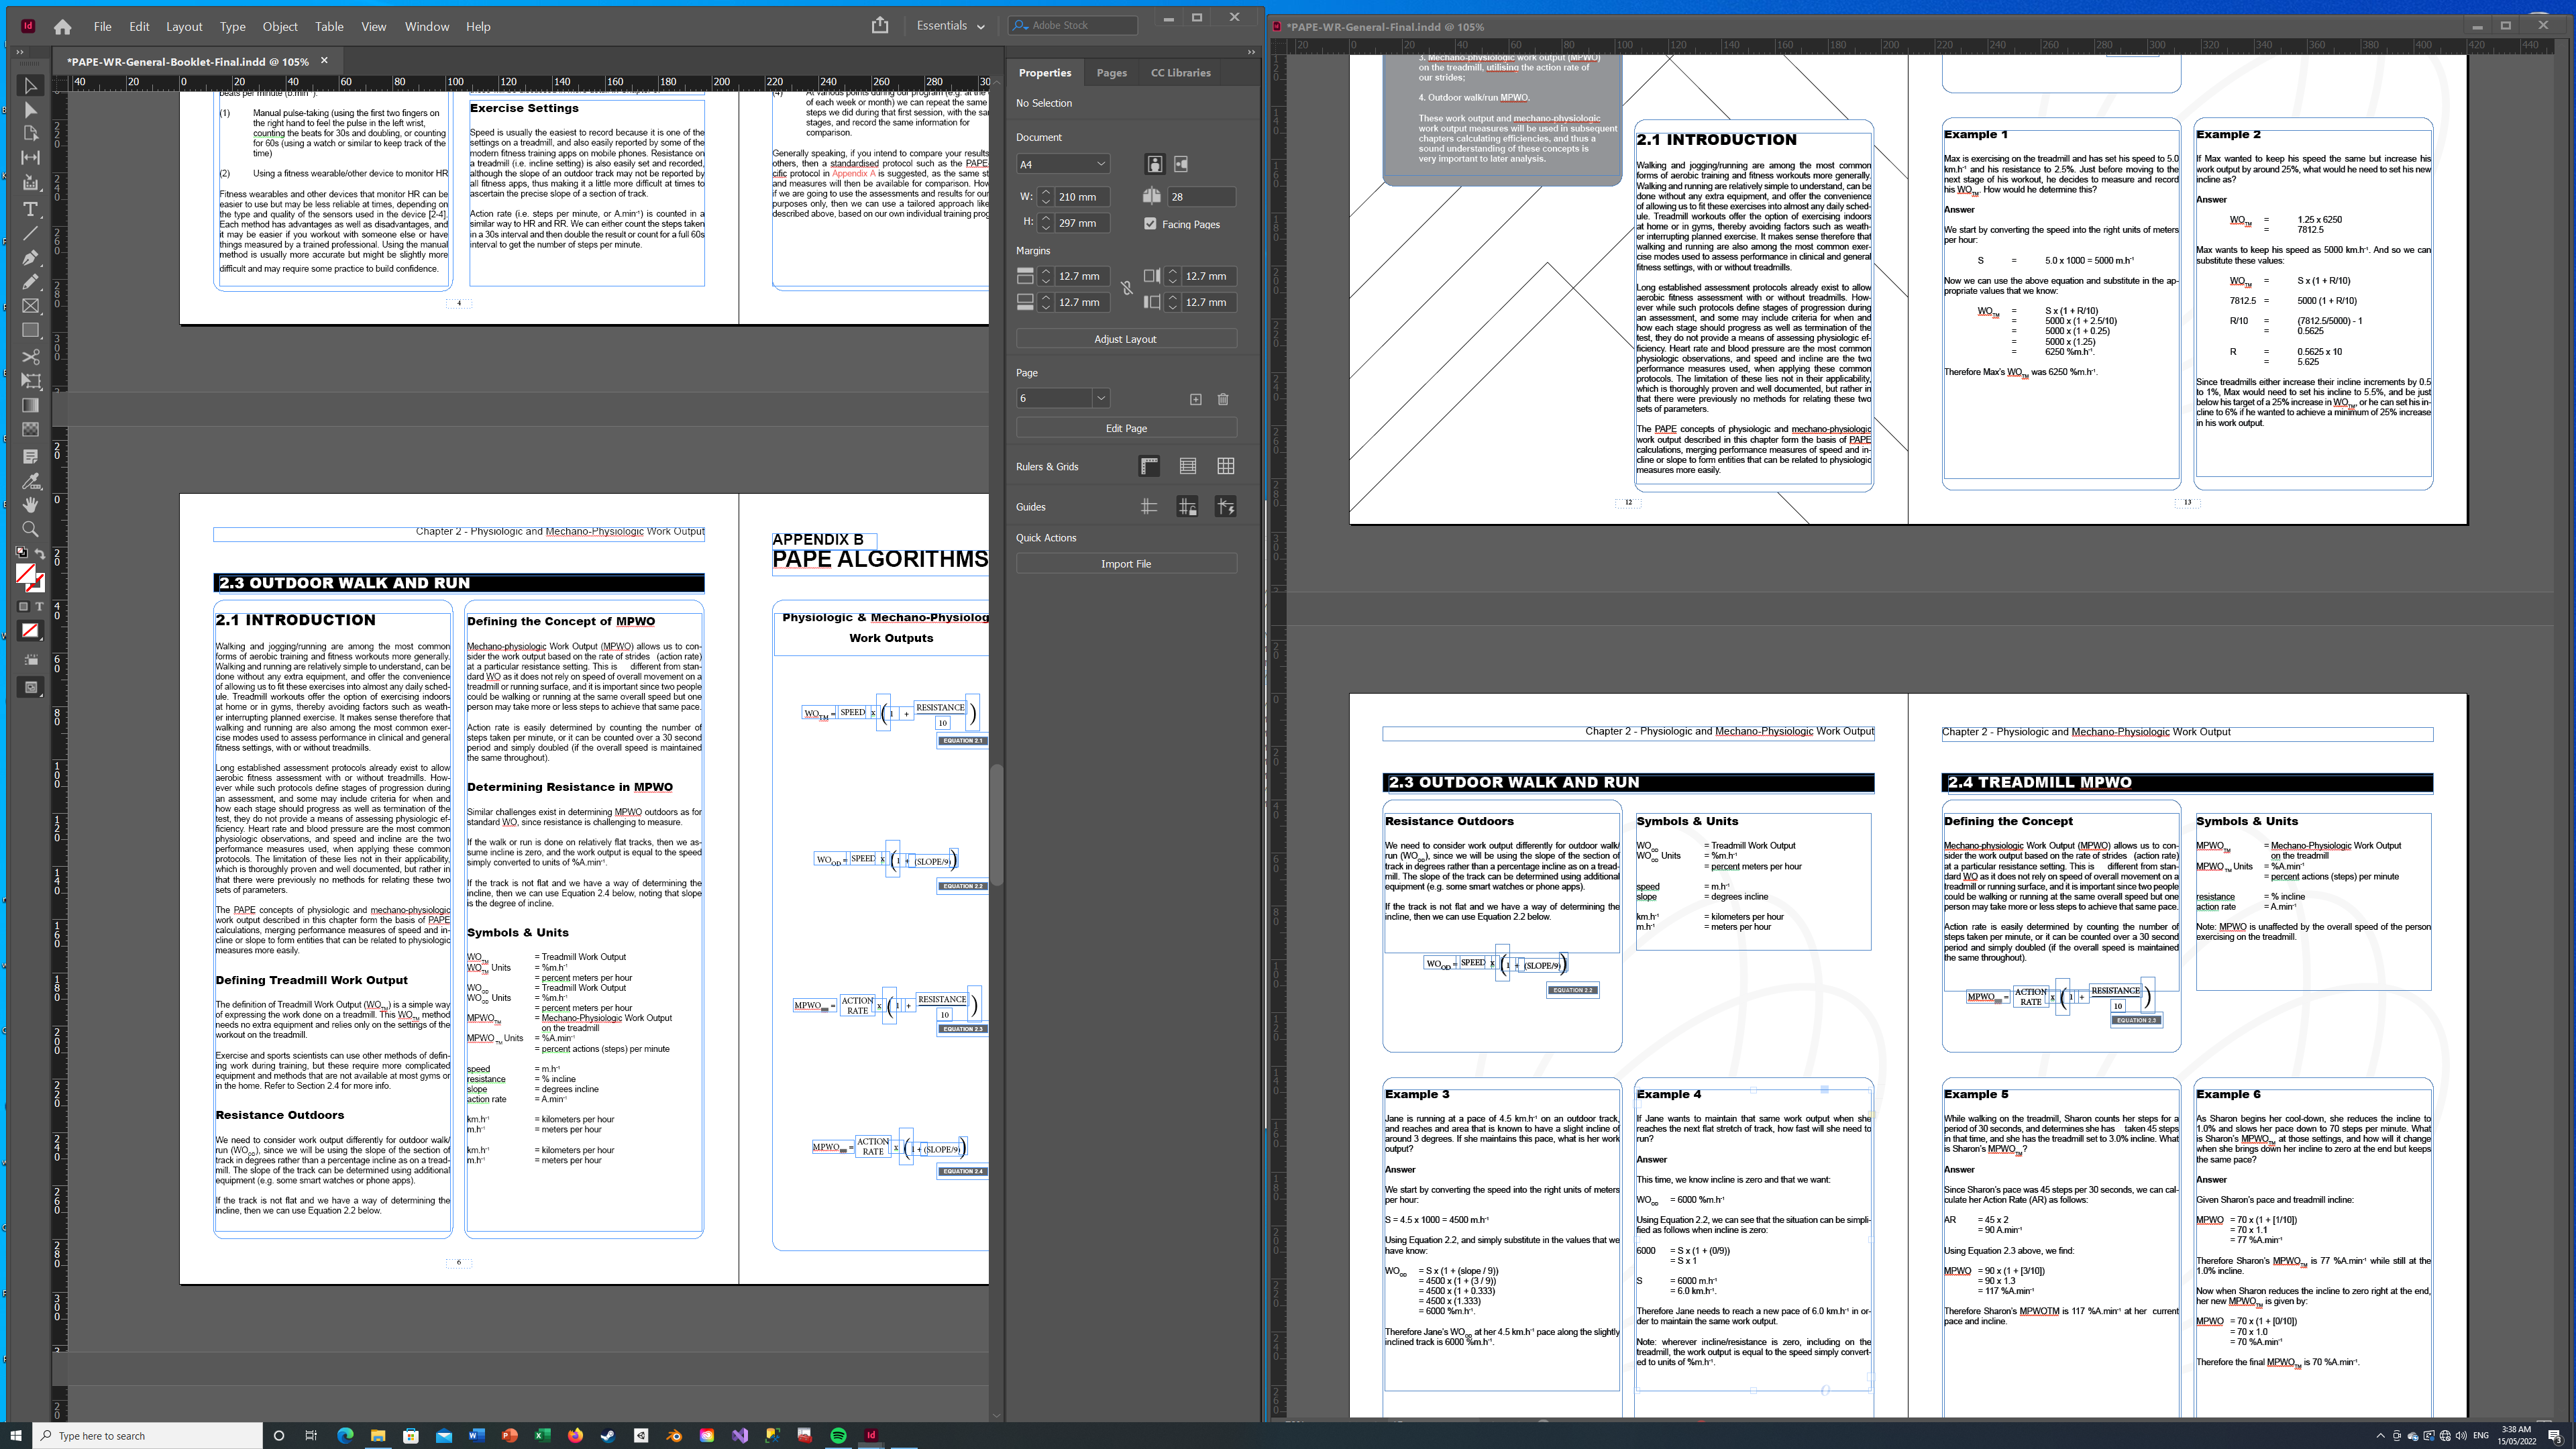This screenshot has width=2576, height=1449.
Task: Step the page height H value
Action: pos(1045,223)
